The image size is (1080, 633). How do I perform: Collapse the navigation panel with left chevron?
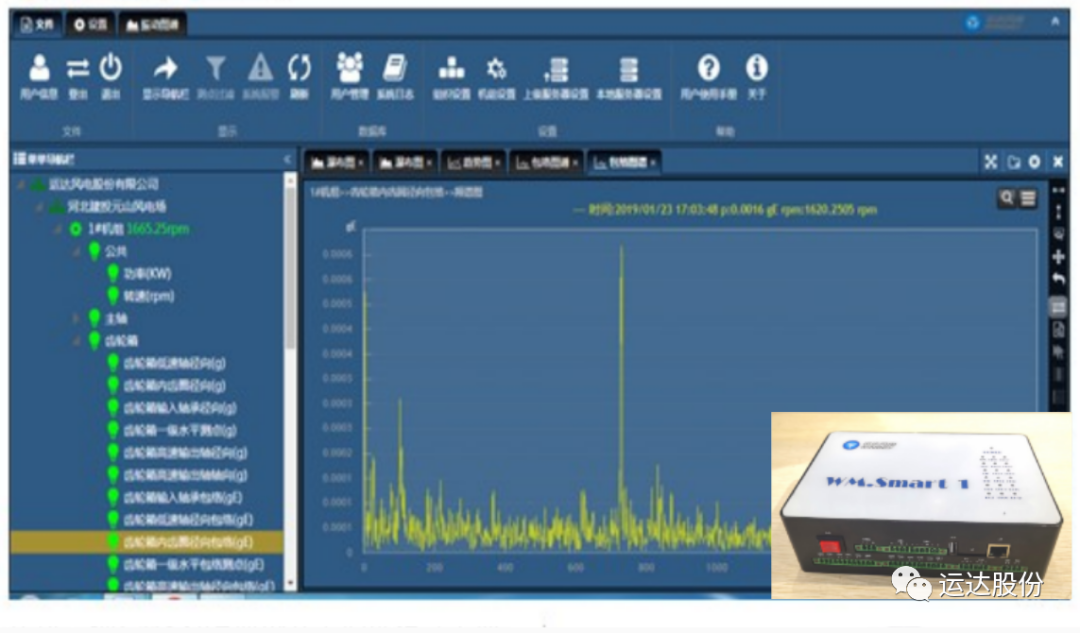tap(287, 159)
